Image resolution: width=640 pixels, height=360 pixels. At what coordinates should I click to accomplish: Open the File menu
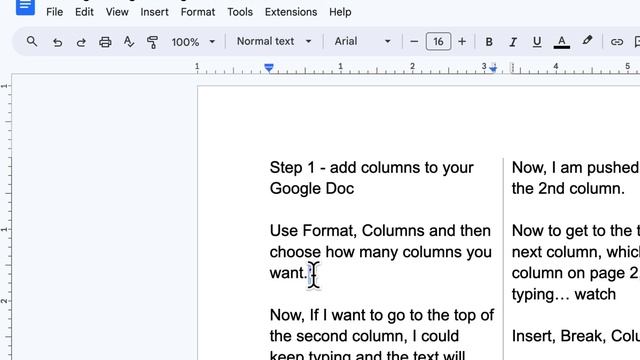tap(55, 12)
